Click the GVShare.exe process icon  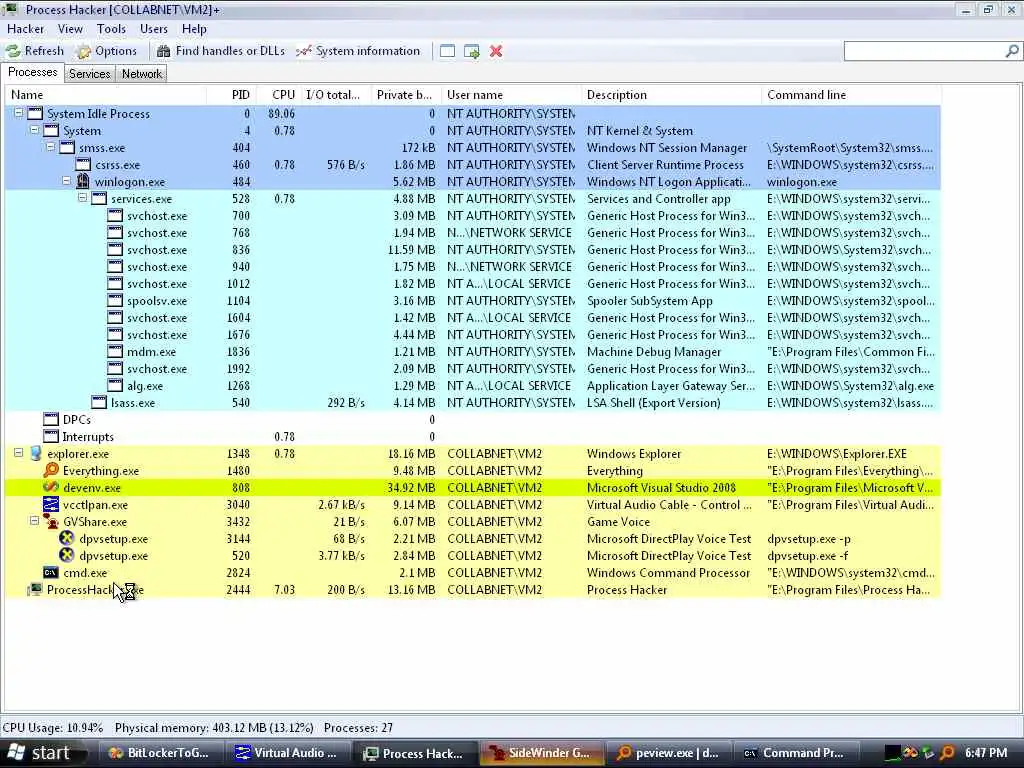(51, 521)
